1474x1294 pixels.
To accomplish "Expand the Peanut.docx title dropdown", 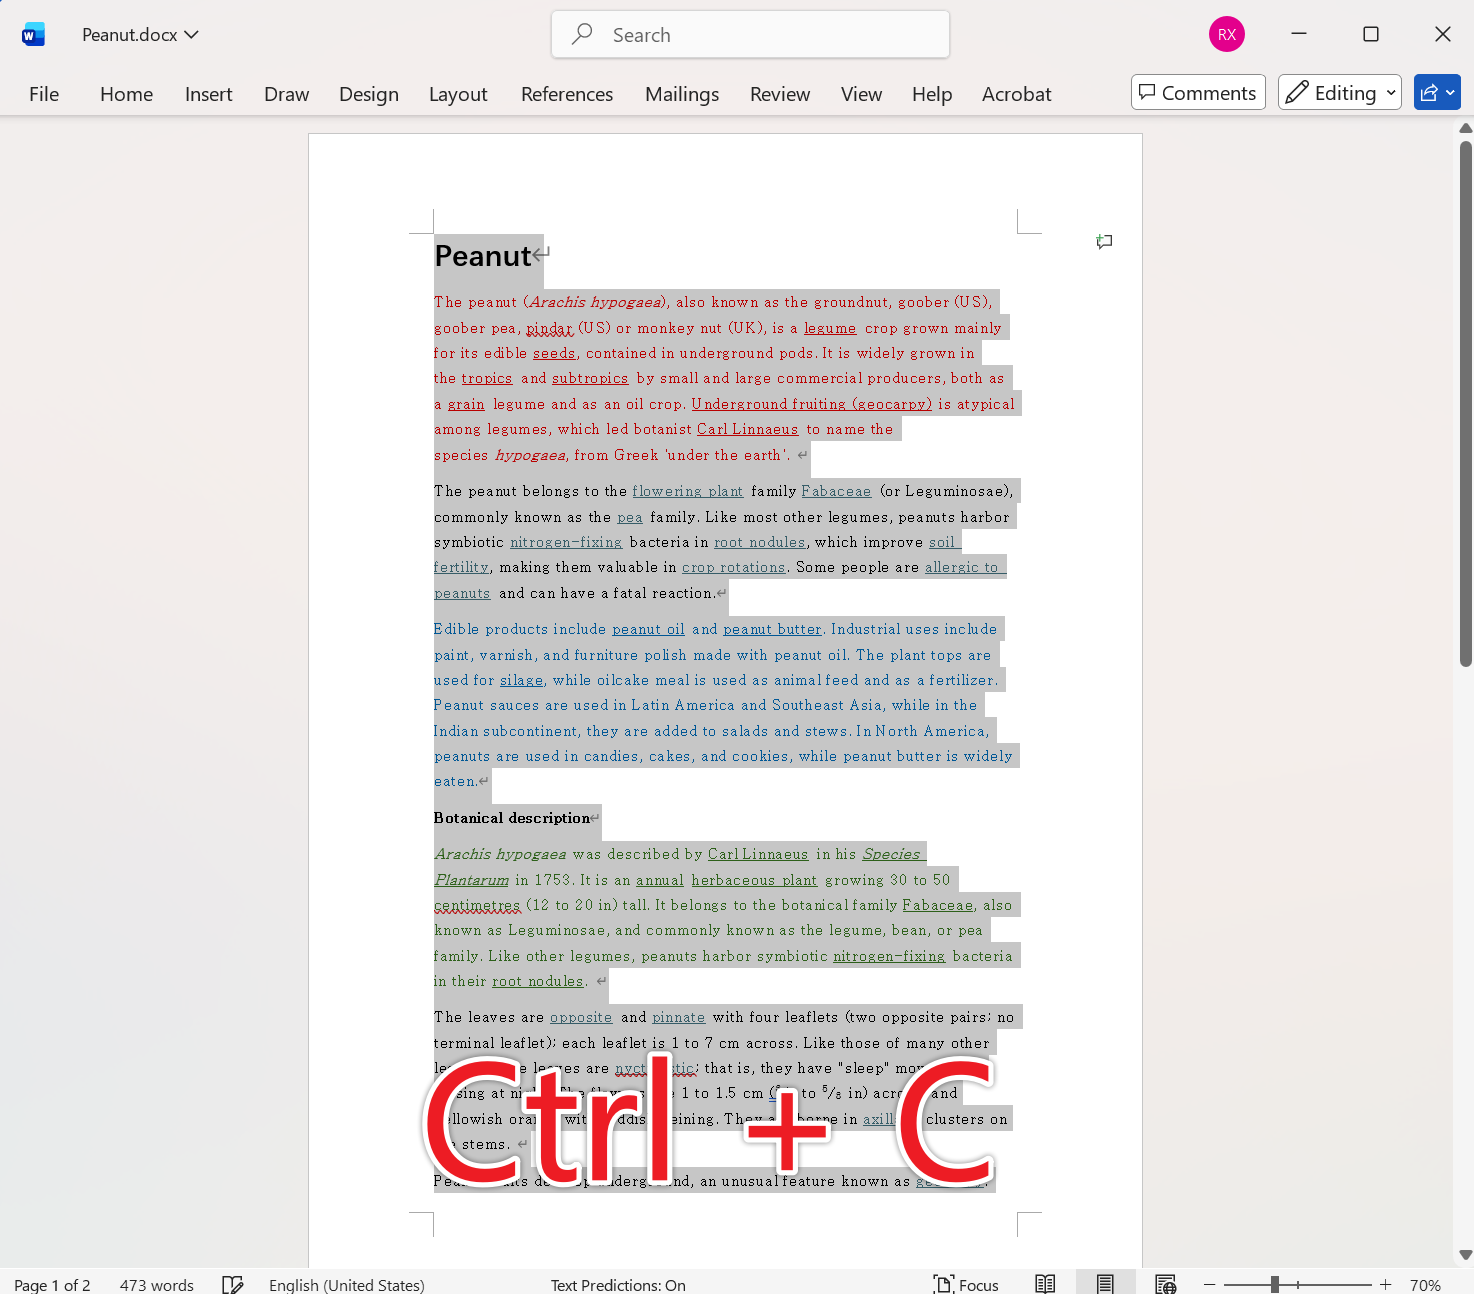I will point(190,33).
